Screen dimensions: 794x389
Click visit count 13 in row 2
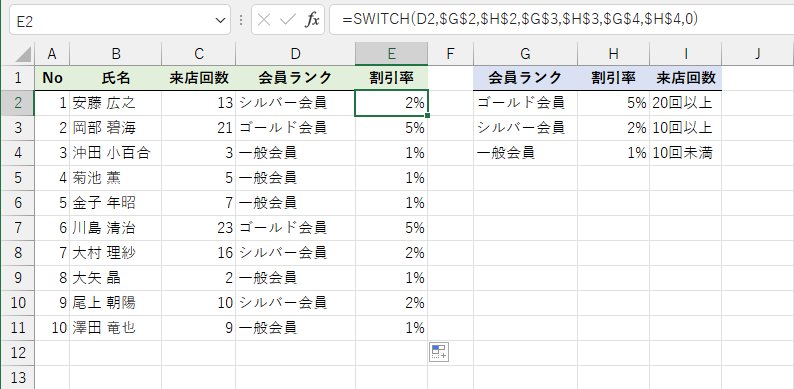pyautogui.click(x=198, y=103)
